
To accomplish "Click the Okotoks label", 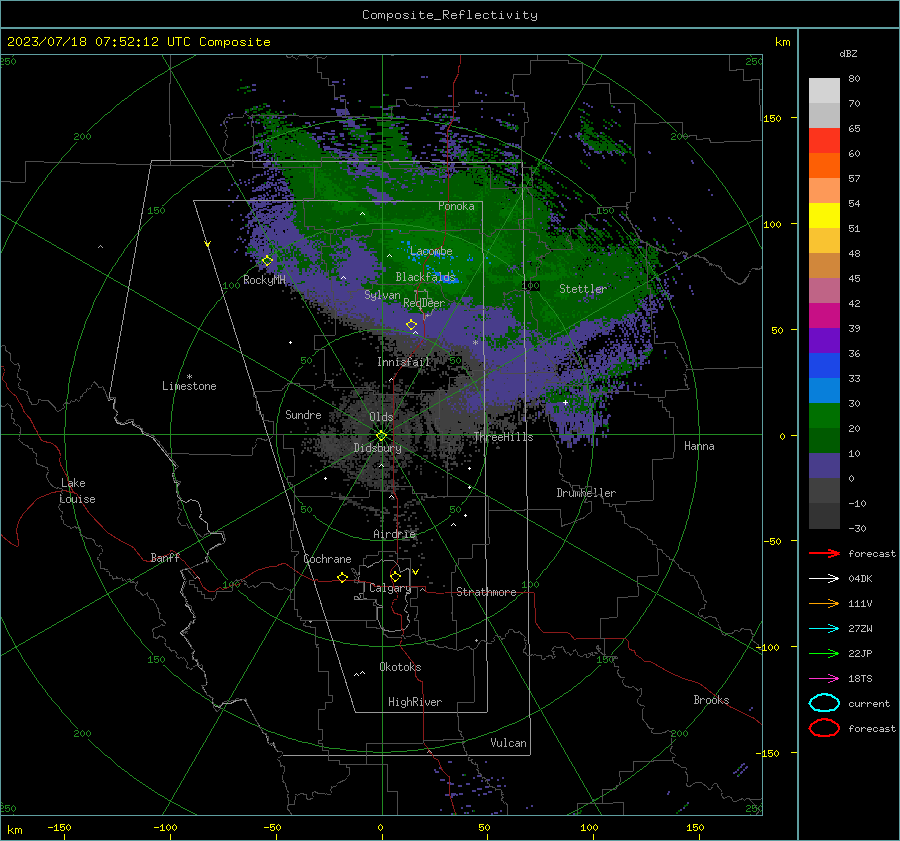I will [x=400, y=667].
